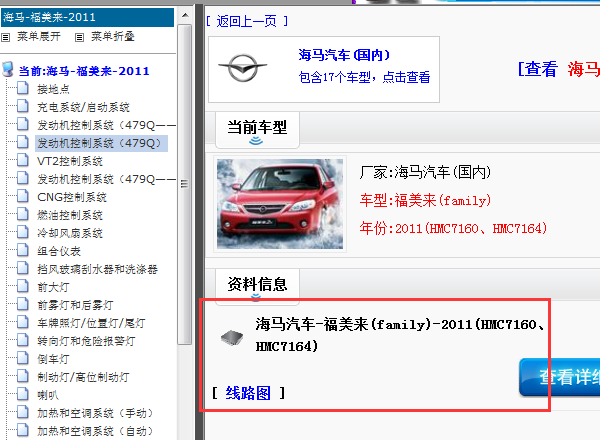Open the 倒车灯 tree item
Screen dimensions: 600x440
click(x=53, y=359)
